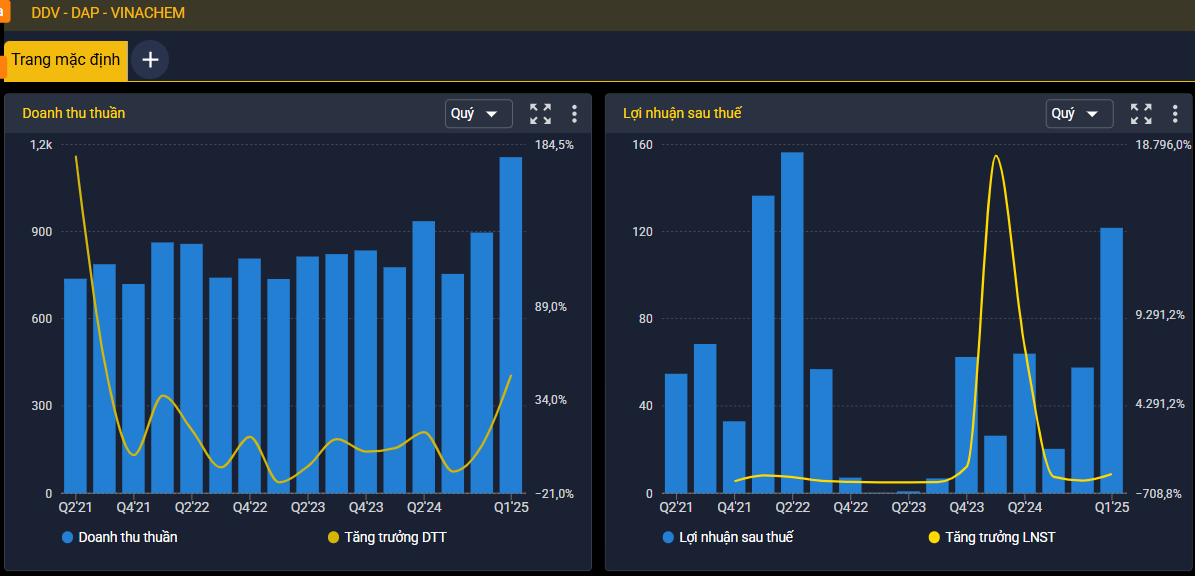1195x576 pixels.
Task: Click the Doanh thu thuần panel title
Action: point(74,114)
